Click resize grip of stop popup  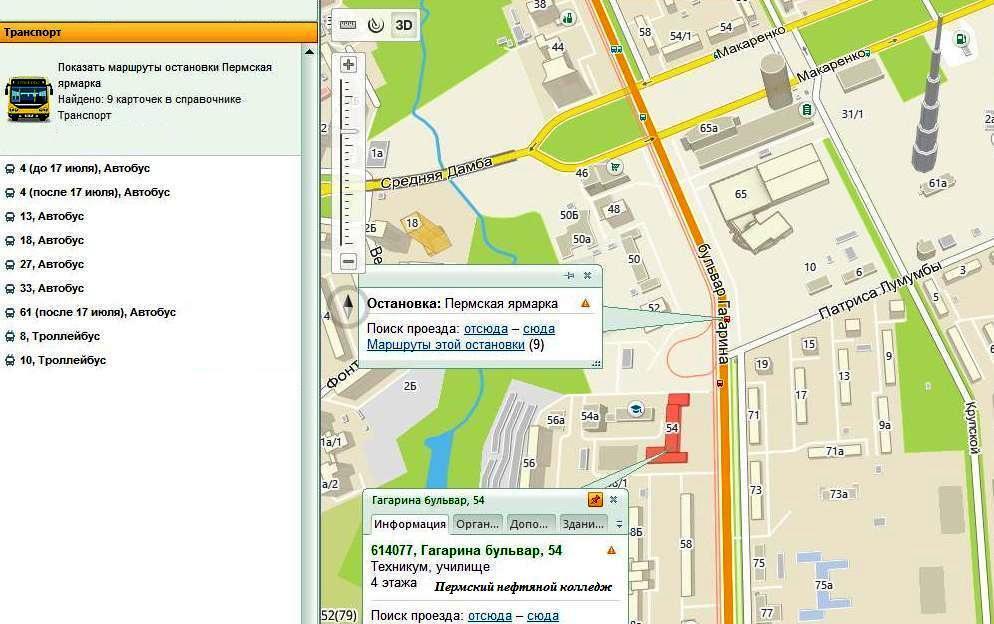(596, 363)
